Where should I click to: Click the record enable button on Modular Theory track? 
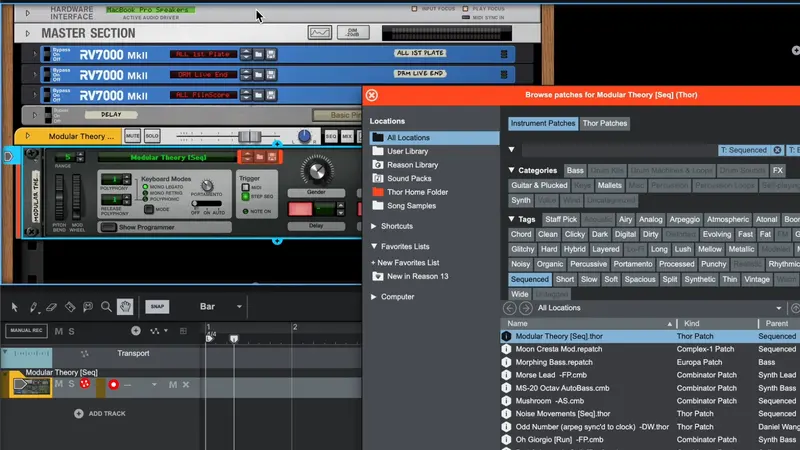coord(113,385)
